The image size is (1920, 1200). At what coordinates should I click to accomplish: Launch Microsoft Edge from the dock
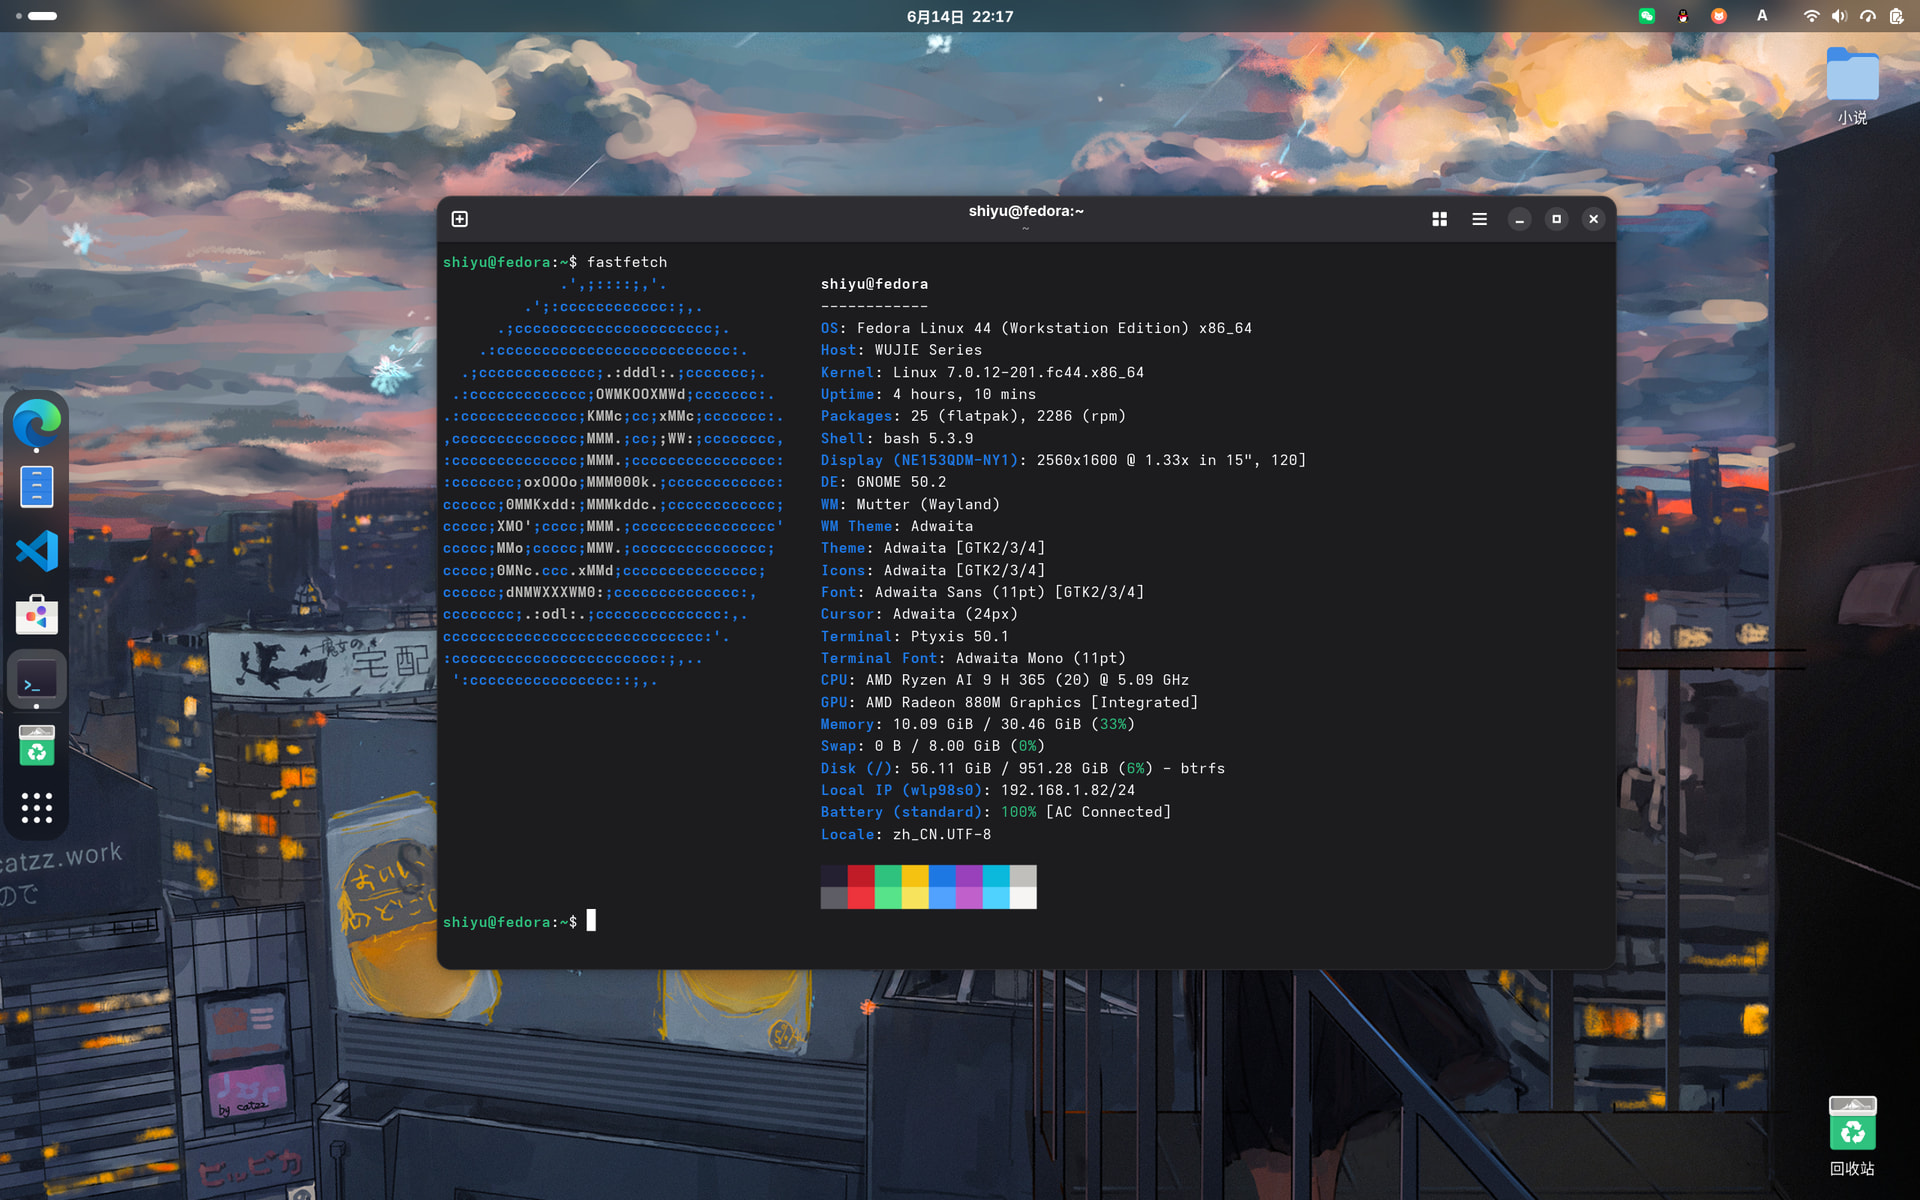37,423
